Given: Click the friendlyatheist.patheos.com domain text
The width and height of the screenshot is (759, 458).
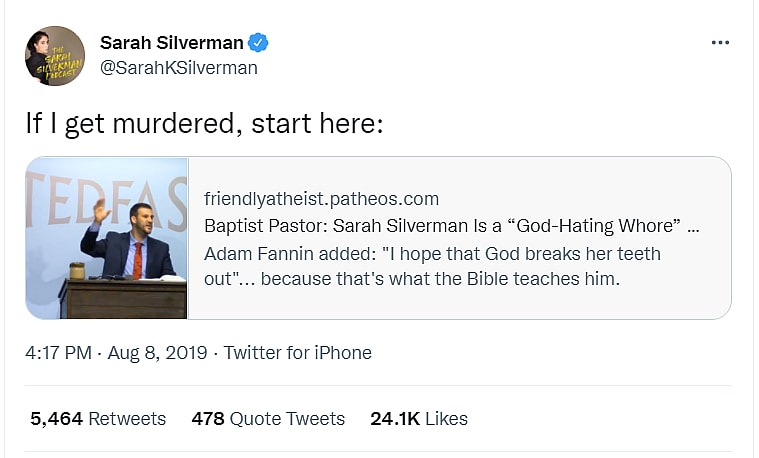Looking at the screenshot, I should (321, 199).
